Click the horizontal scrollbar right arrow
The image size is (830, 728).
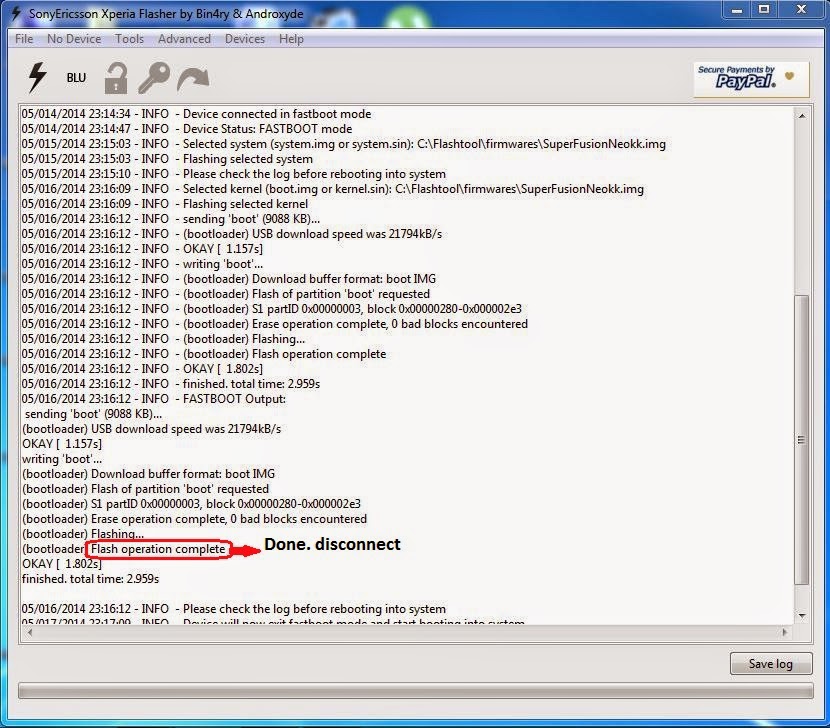click(x=784, y=632)
